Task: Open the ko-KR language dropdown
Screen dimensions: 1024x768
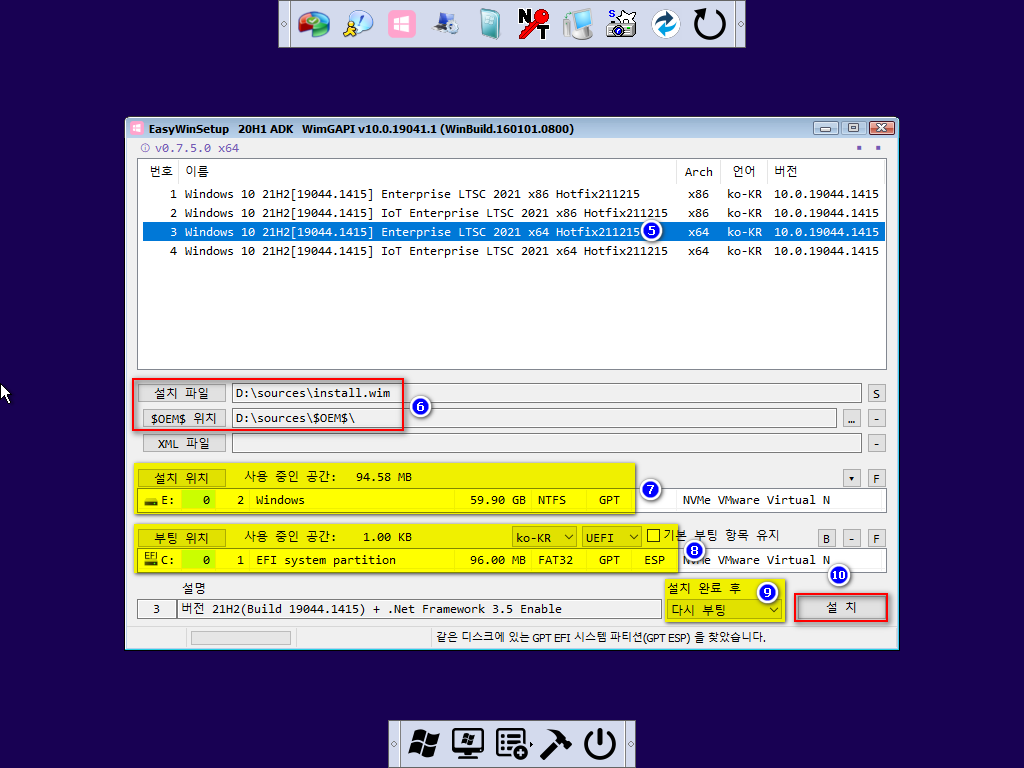Action: (544, 537)
